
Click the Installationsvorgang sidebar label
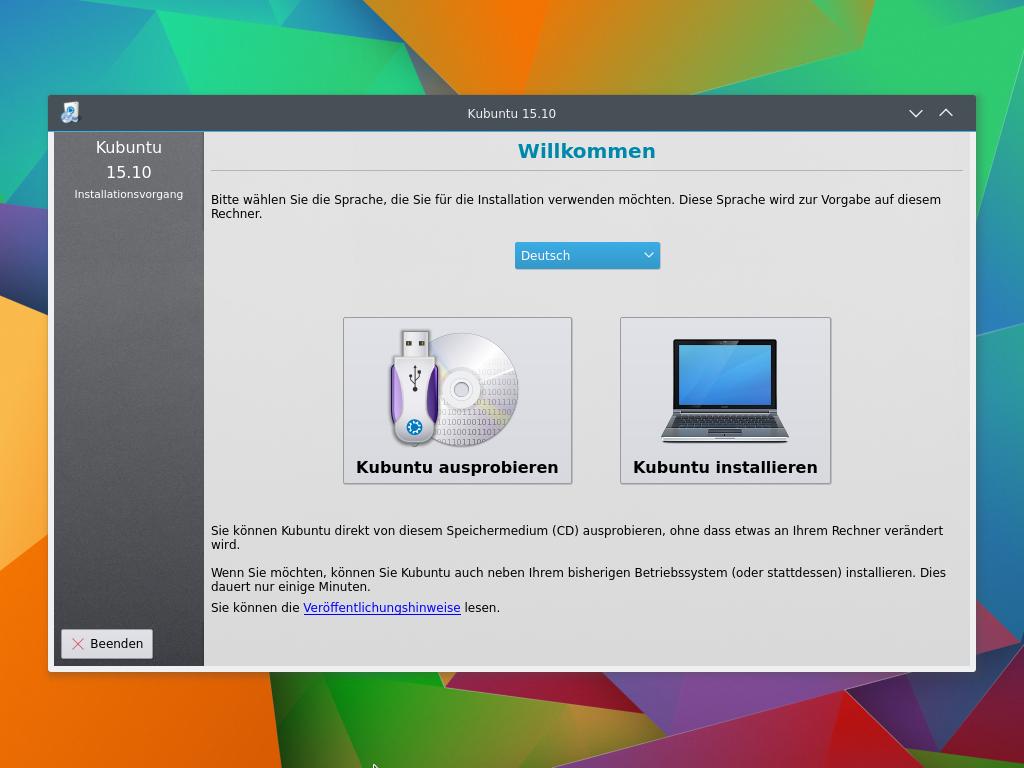[129, 194]
